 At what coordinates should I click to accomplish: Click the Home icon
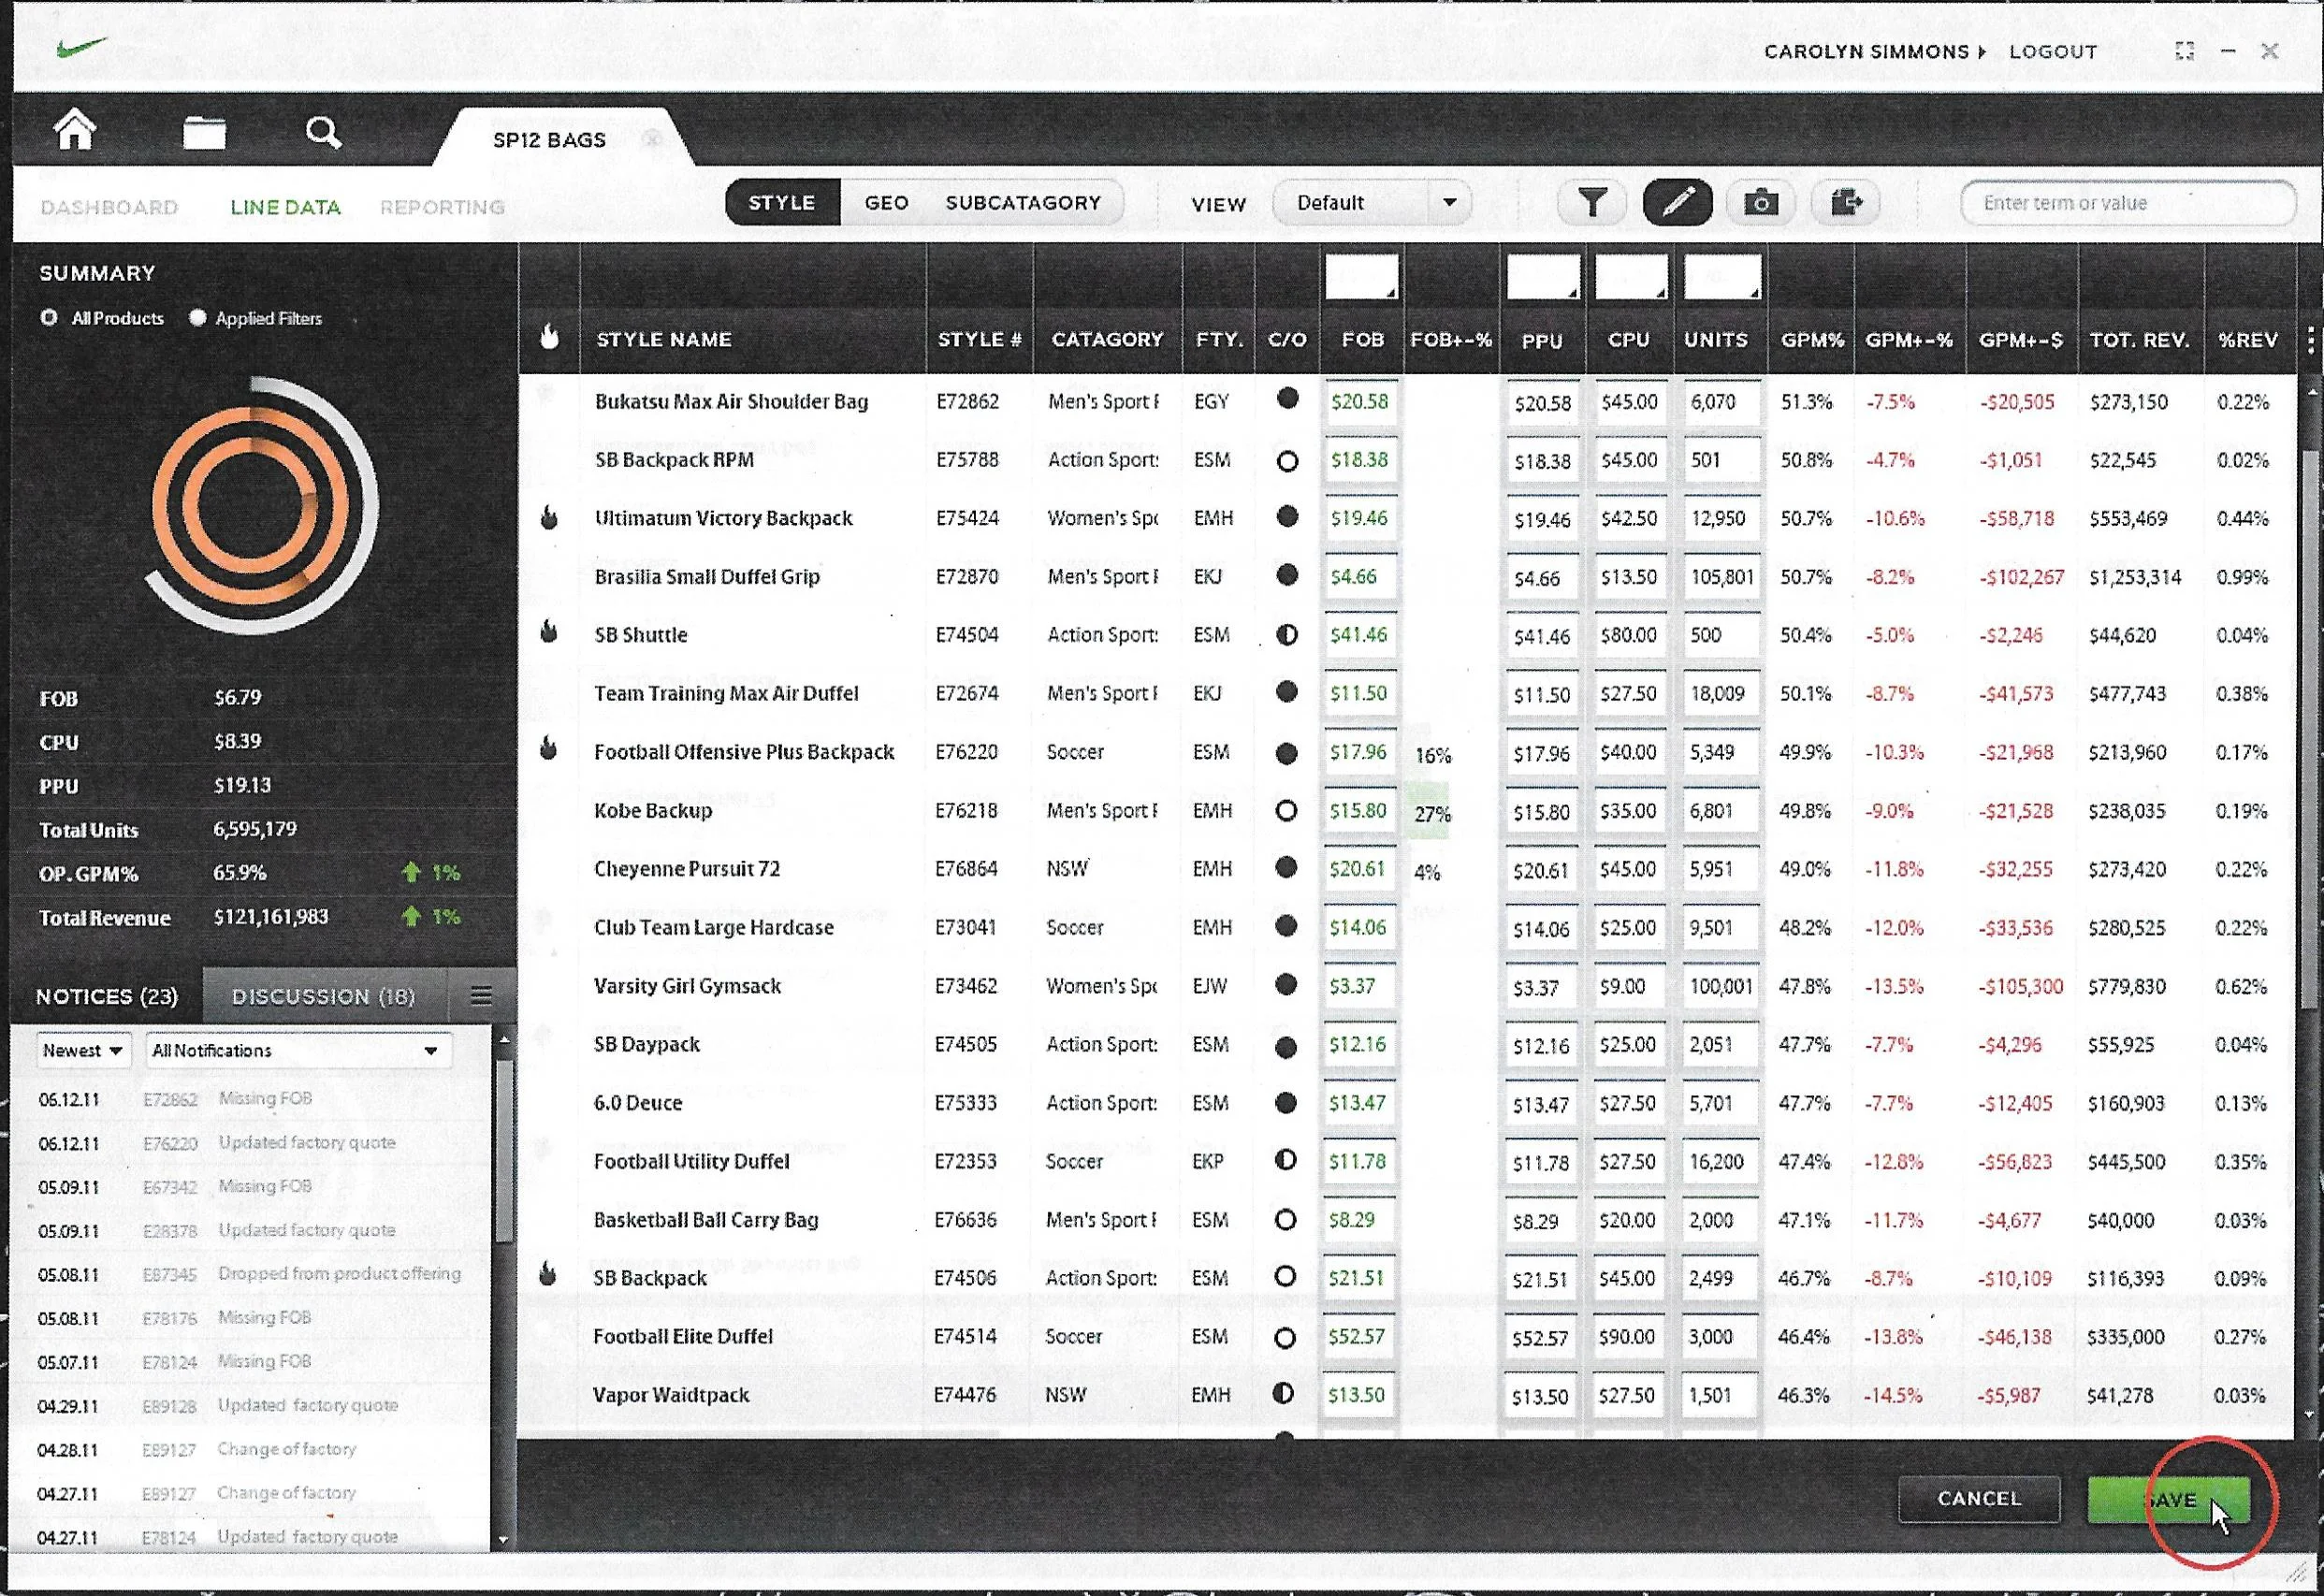(75, 130)
